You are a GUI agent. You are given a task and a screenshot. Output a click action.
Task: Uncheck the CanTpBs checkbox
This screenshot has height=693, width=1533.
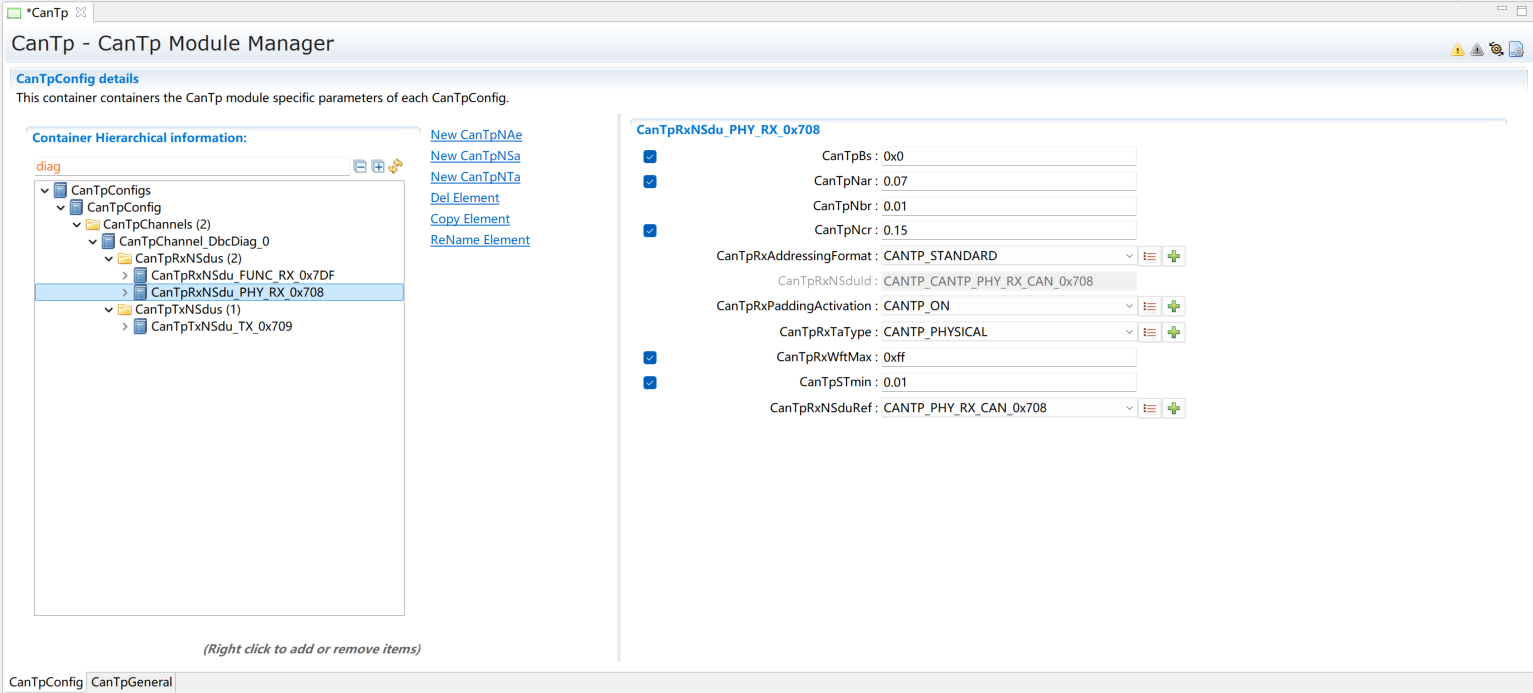[650, 157]
